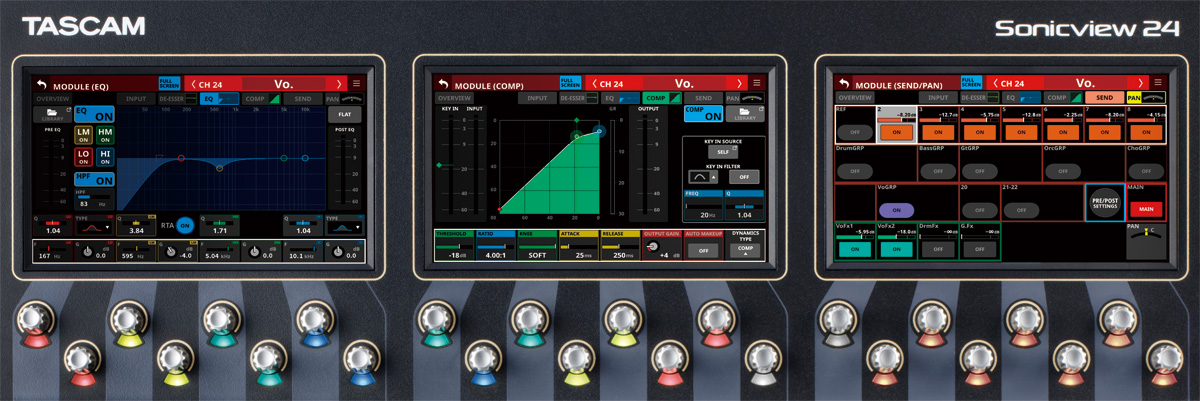
Task: Open hamburger menu on SEND/PAN screen
Action: [1157, 84]
